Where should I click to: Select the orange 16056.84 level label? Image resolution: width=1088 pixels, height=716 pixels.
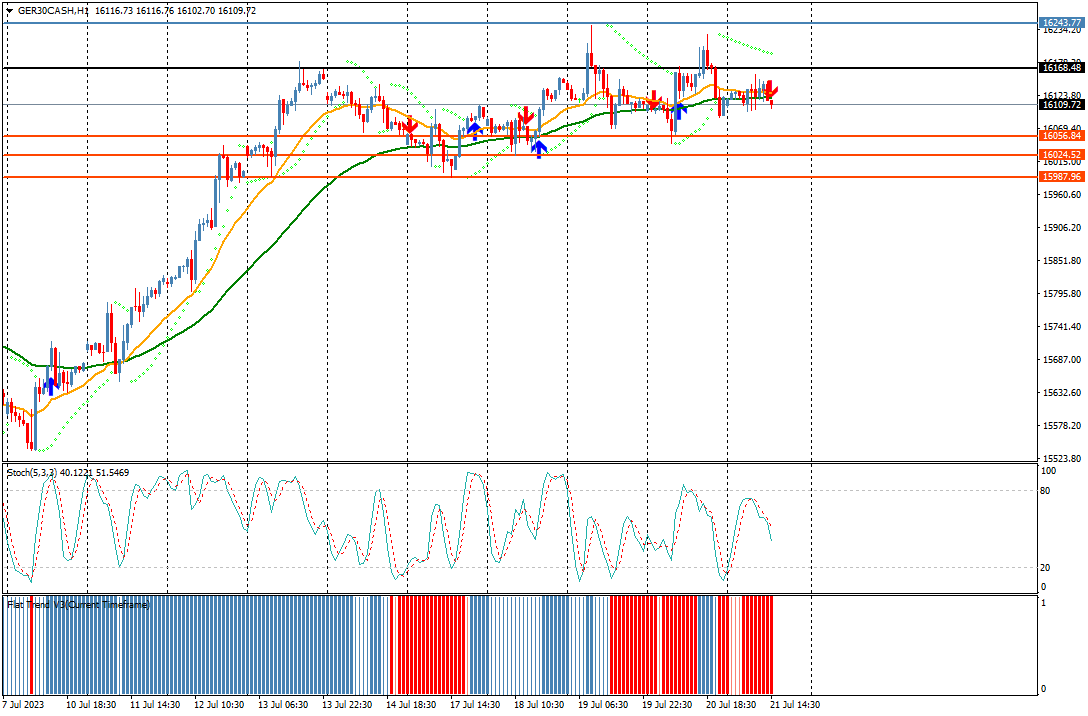point(1062,136)
